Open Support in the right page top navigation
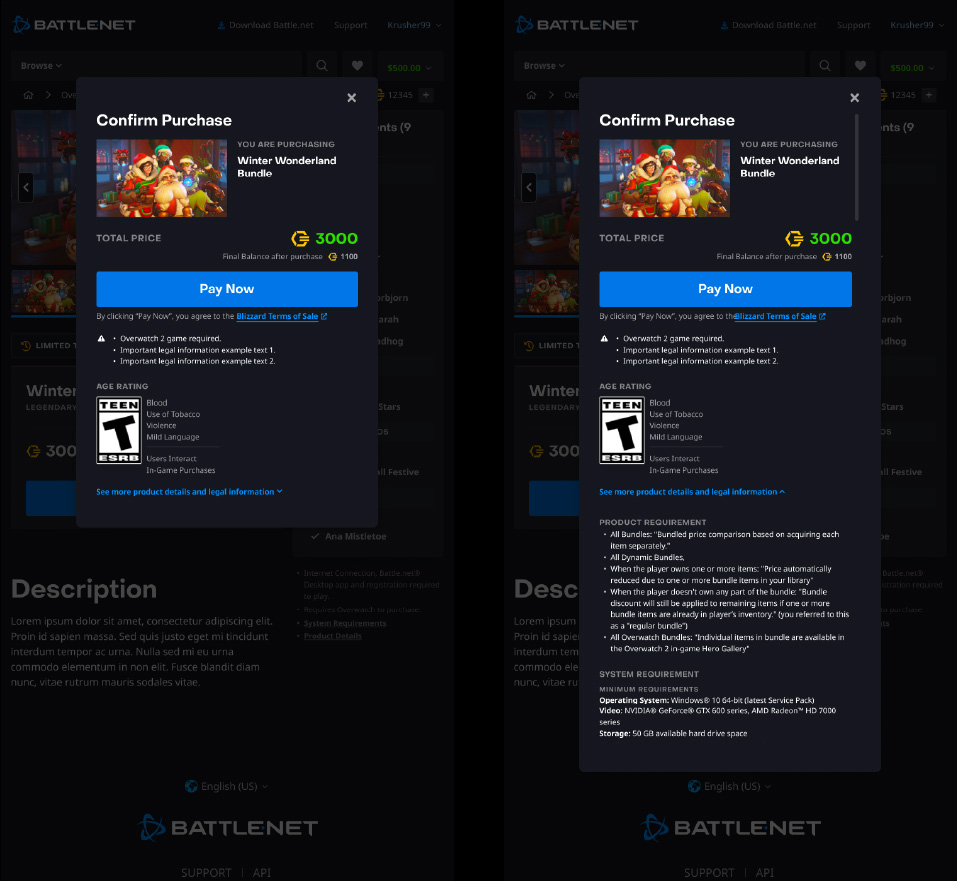 (853, 25)
